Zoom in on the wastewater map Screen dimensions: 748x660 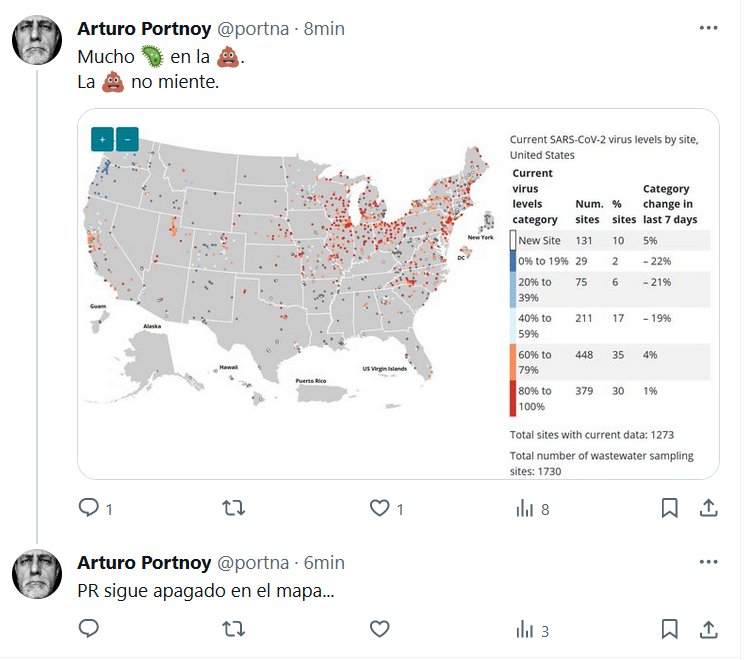pos(102,139)
